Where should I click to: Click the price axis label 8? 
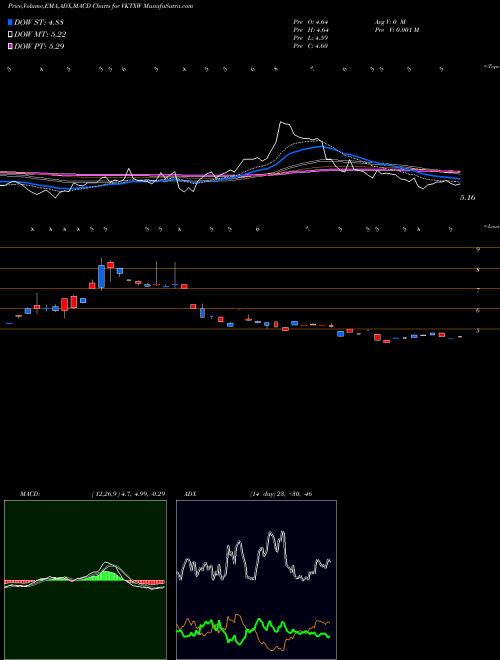click(478, 270)
